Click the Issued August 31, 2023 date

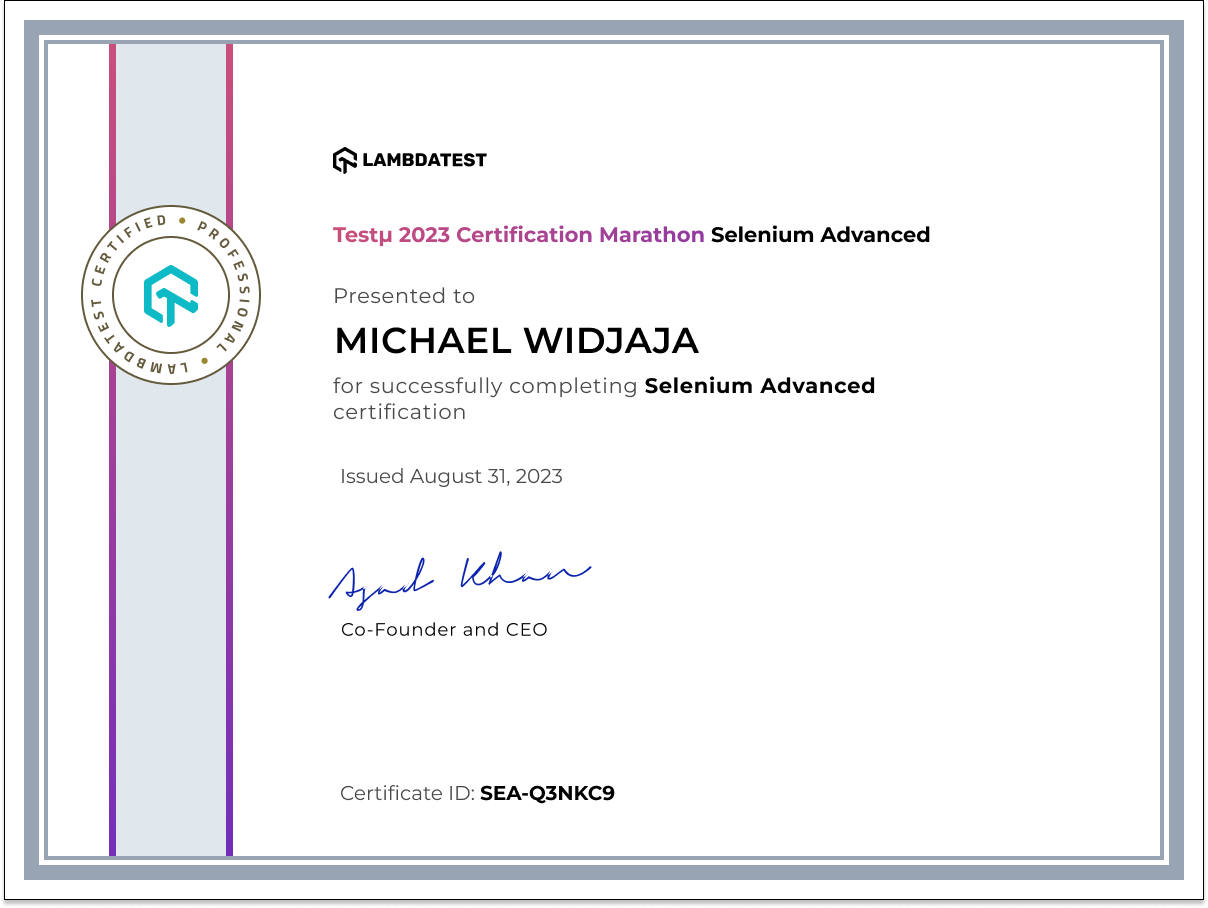click(451, 476)
